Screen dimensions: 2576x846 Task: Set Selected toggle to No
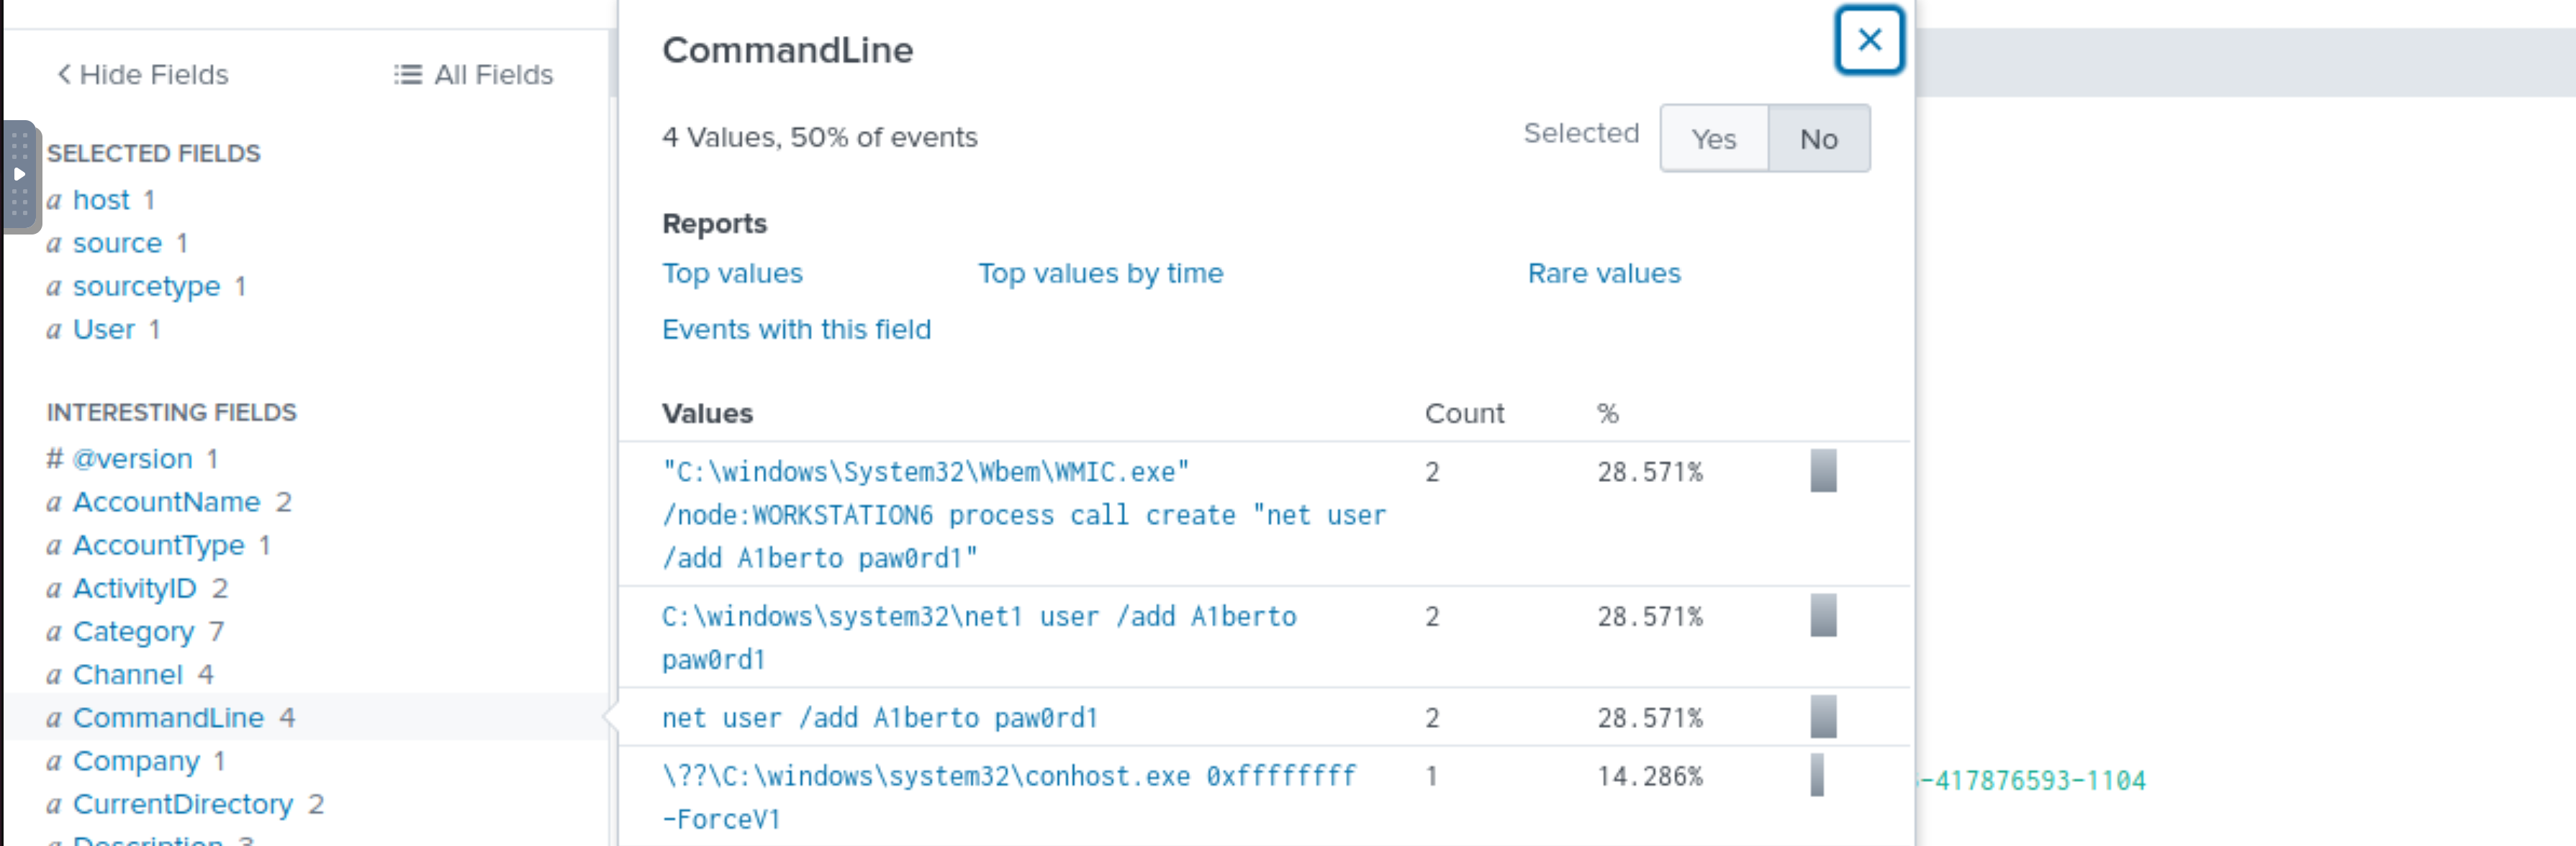point(1819,139)
